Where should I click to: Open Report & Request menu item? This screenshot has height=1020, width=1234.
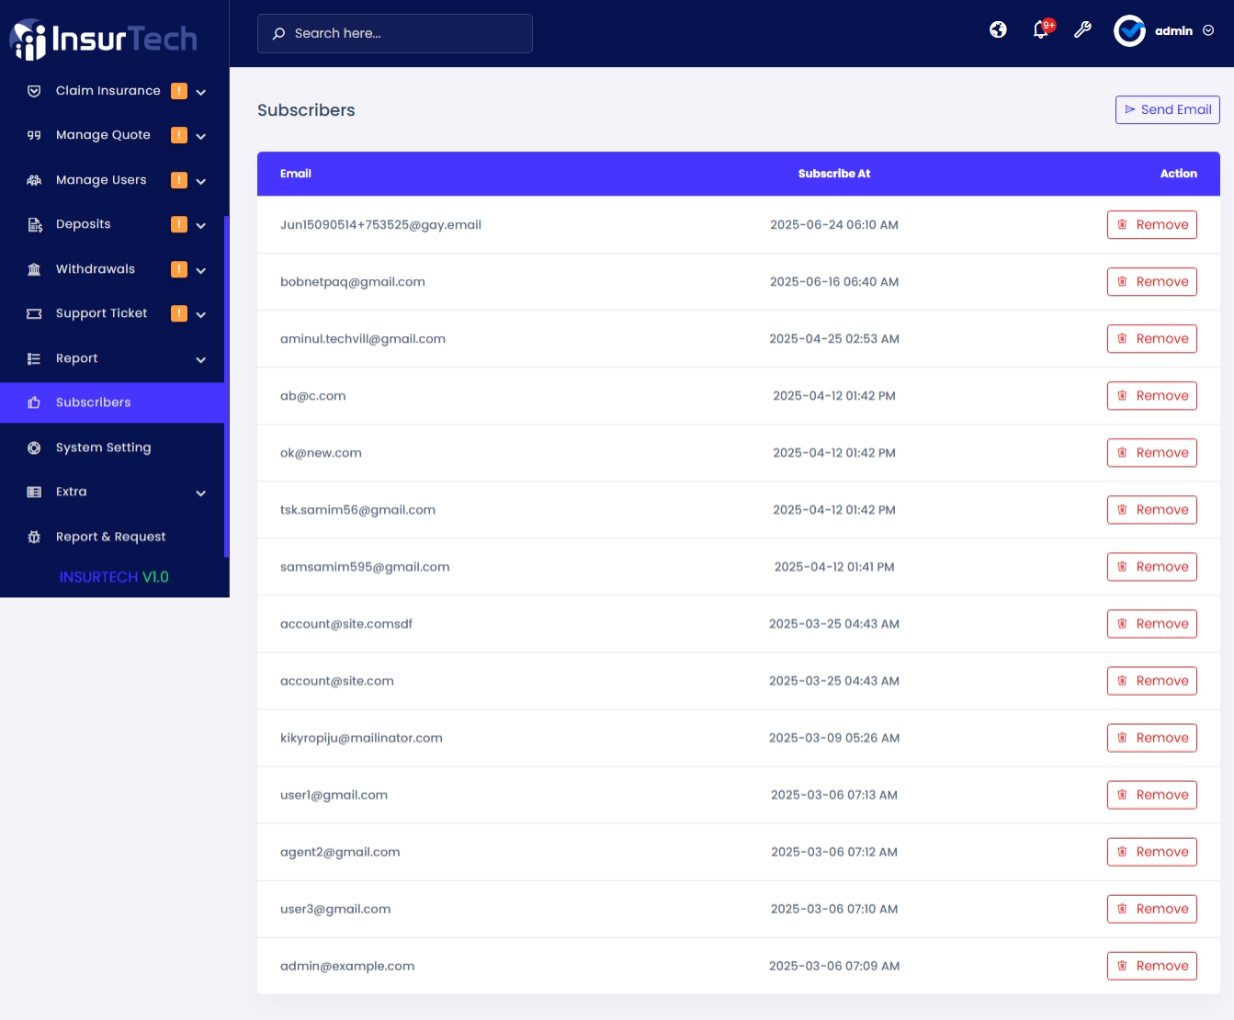[112, 536]
